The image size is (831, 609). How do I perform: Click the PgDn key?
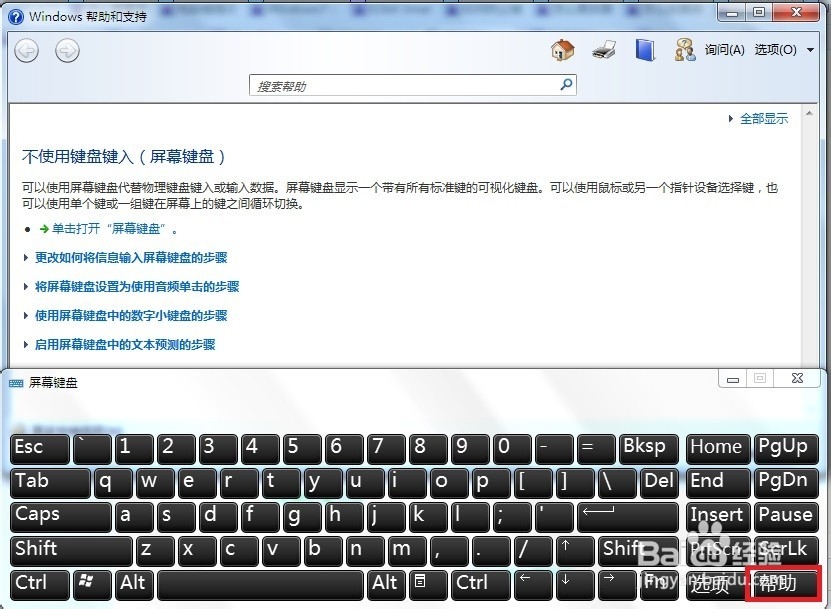pos(786,483)
